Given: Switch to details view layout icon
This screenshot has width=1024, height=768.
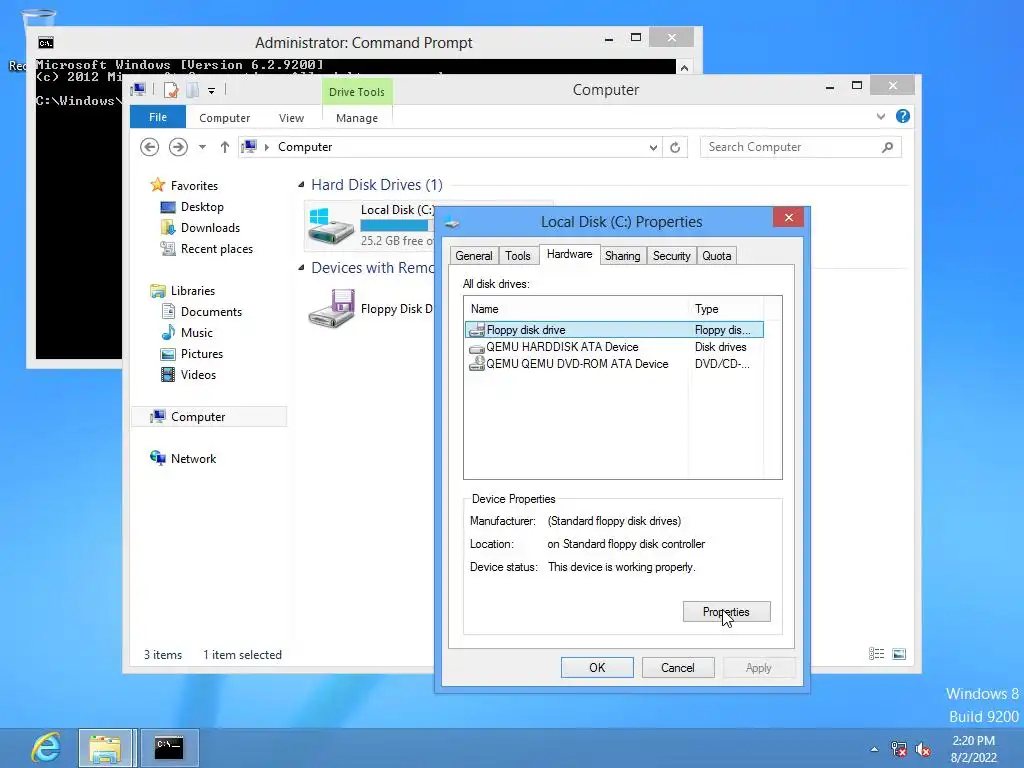Looking at the screenshot, I should pos(876,654).
